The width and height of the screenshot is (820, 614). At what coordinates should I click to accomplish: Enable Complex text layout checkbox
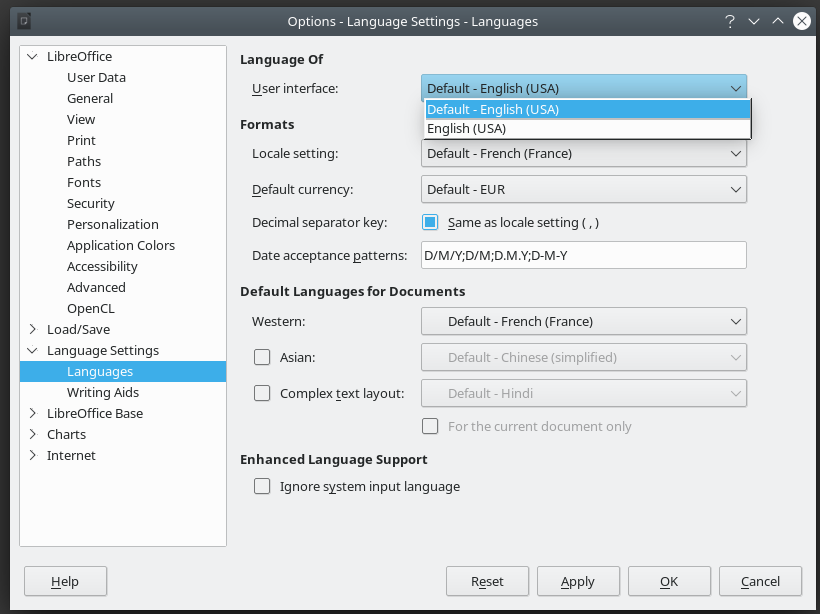(x=262, y=393)
